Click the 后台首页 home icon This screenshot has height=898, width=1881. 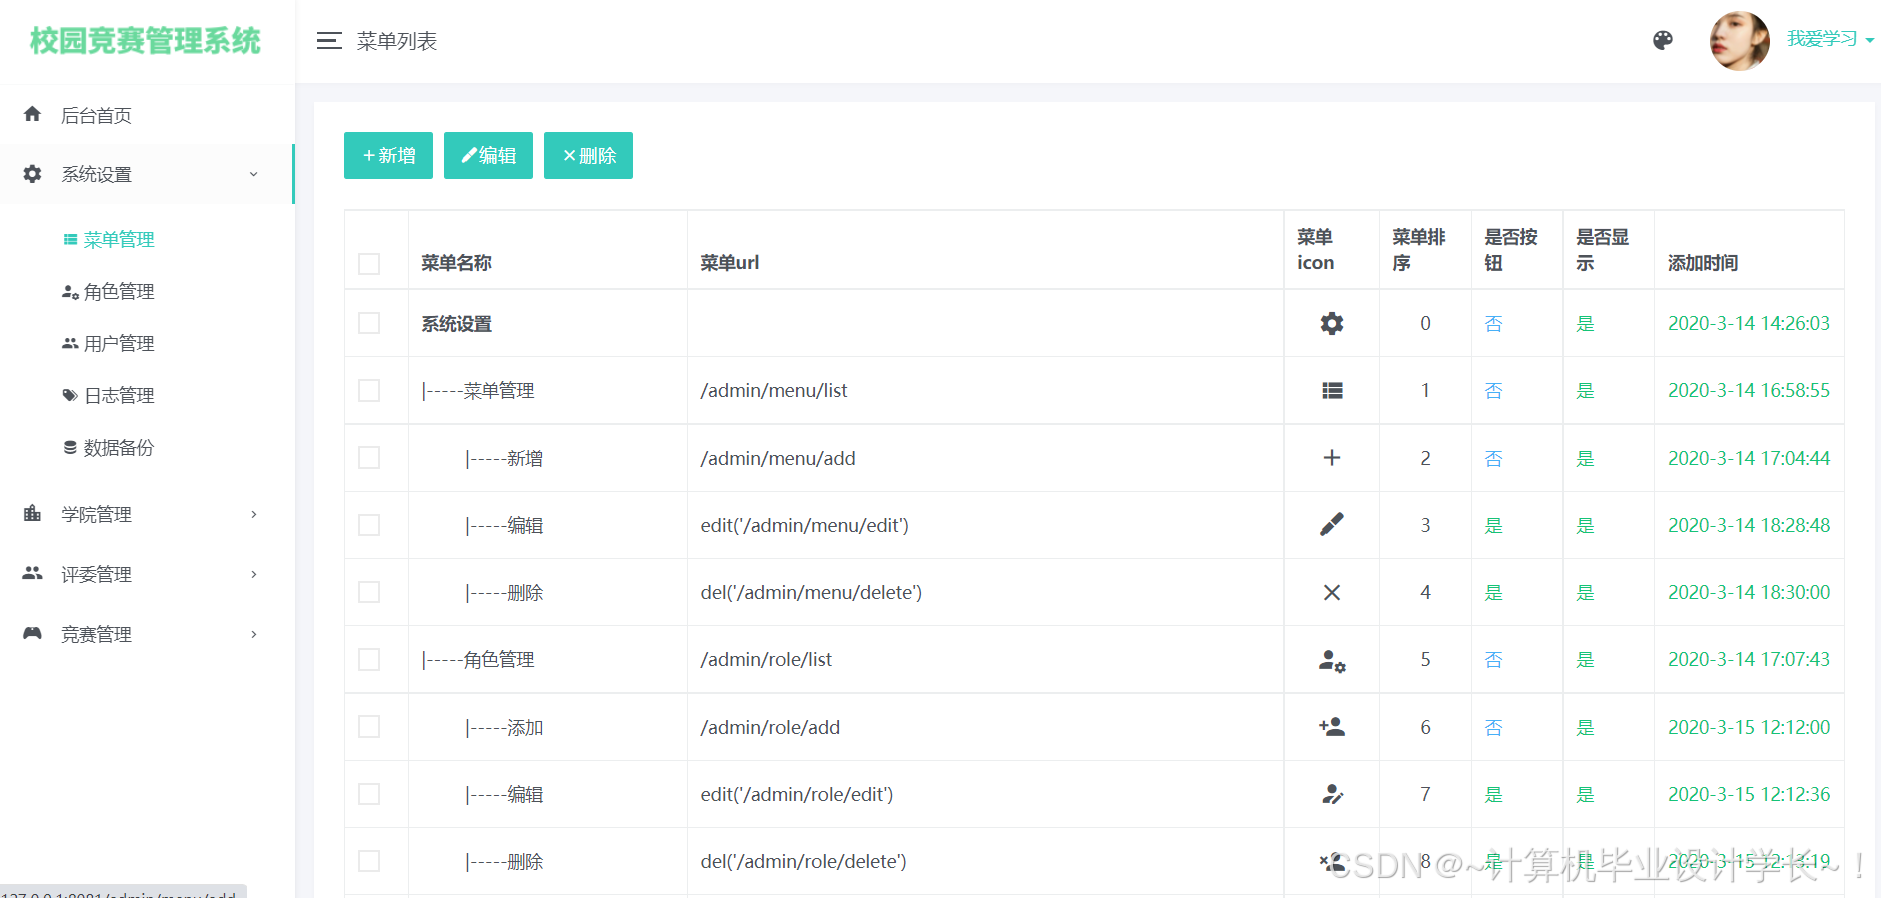pyautogui.click(x=32, y=114)
